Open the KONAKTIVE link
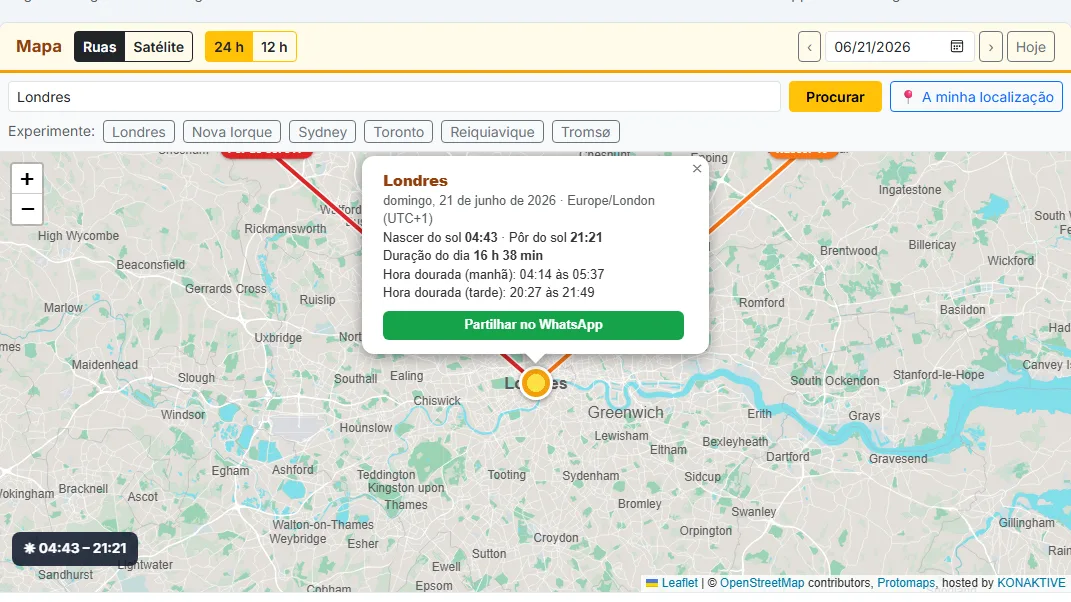The height and width of the screenshot is (602, 1071). [x=1031, y=583]
